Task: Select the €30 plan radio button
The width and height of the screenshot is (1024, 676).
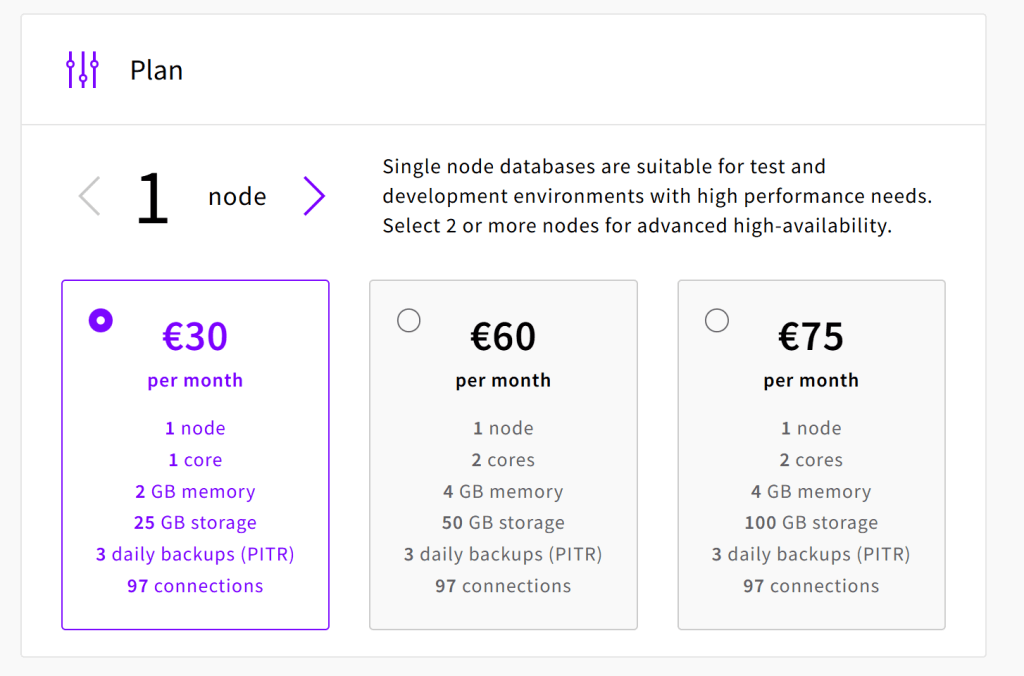Action: 101,321
